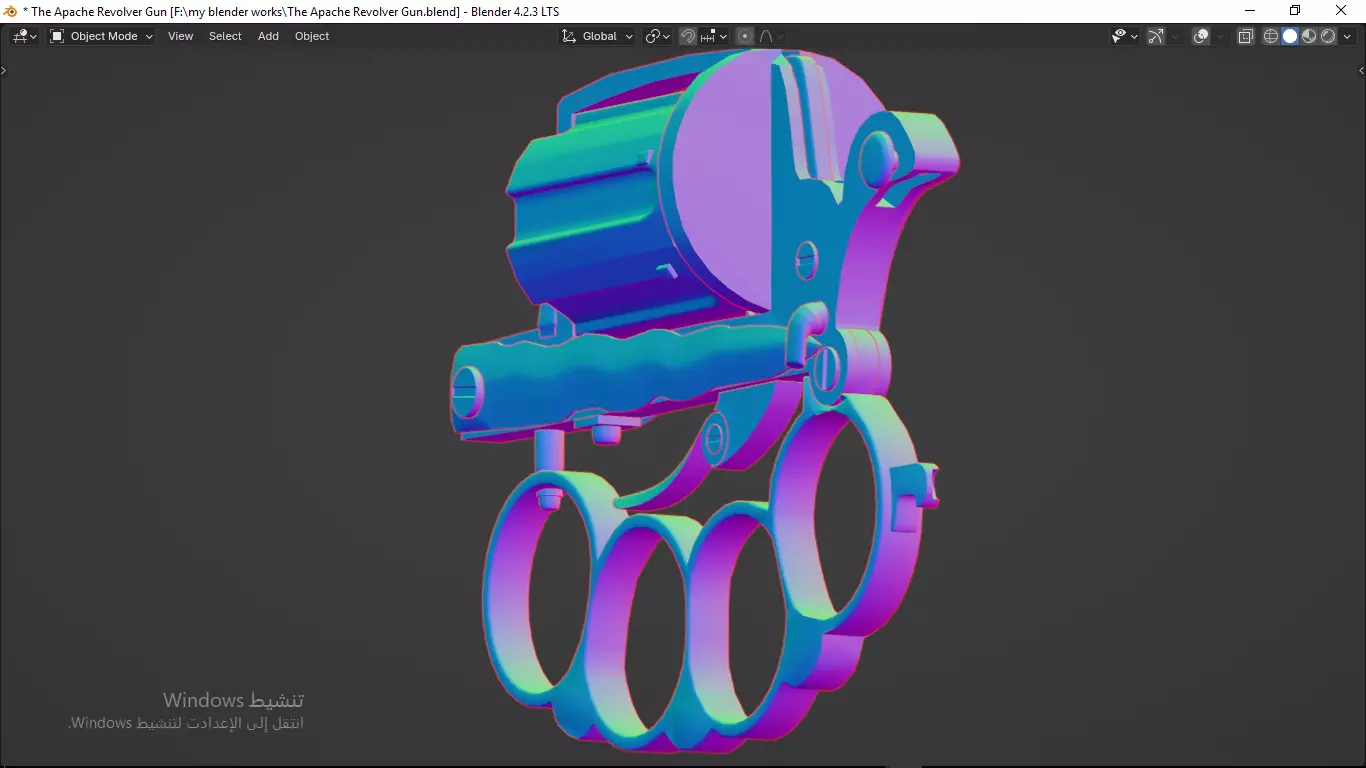This screenshot has width=1366, height=768.
Task: Open the Add menu
Action: pyautogui.click(x=268, y=36)
